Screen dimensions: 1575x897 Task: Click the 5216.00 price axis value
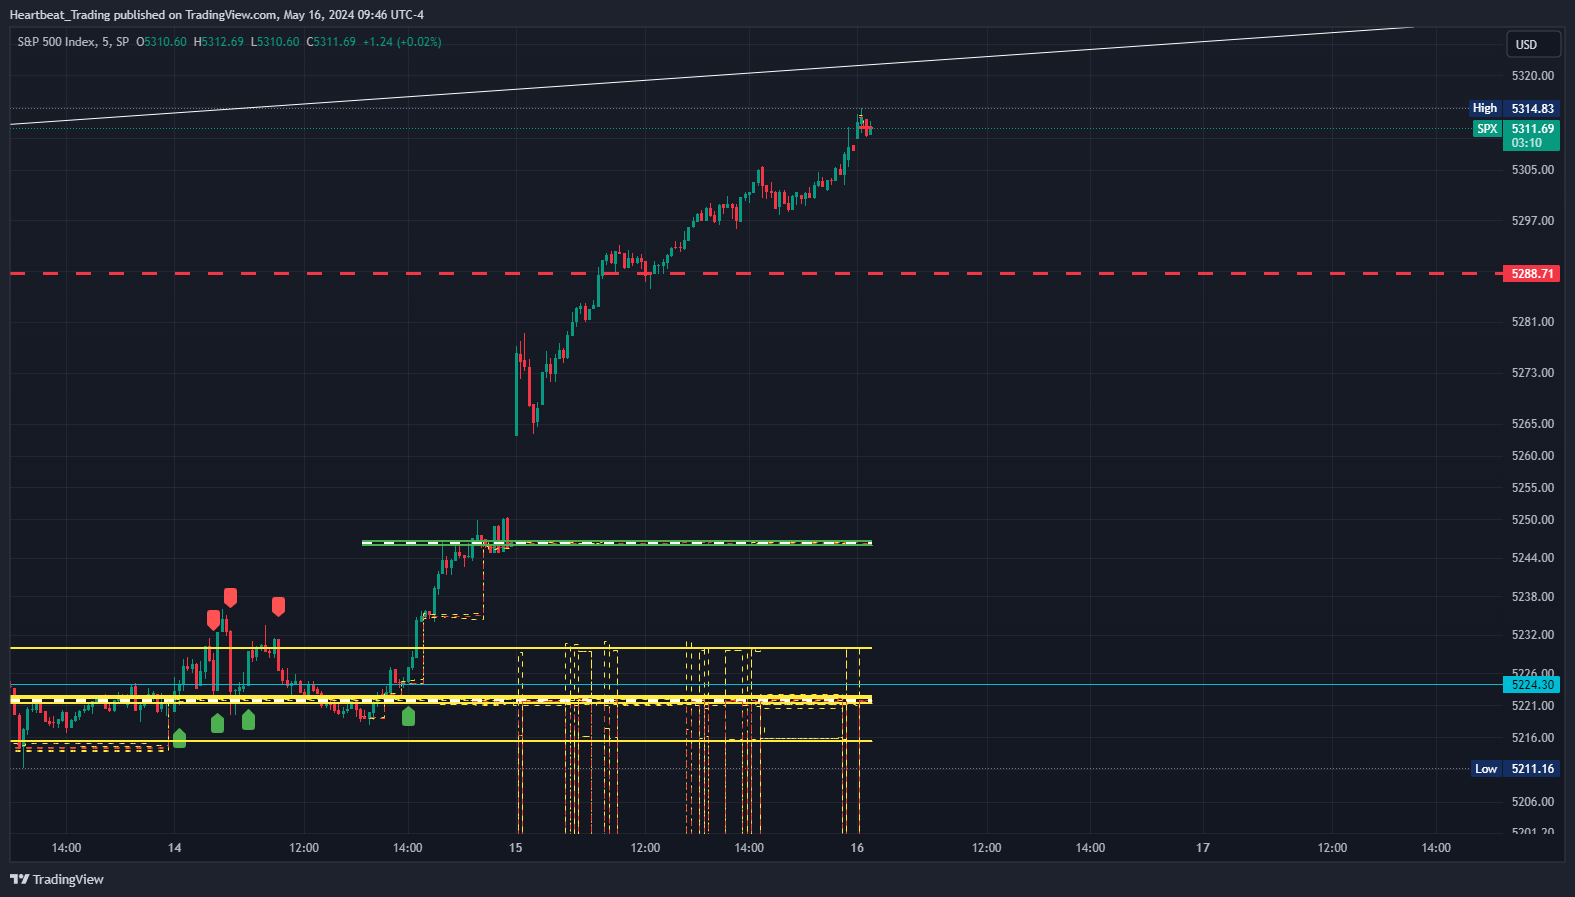(1532, 738)
